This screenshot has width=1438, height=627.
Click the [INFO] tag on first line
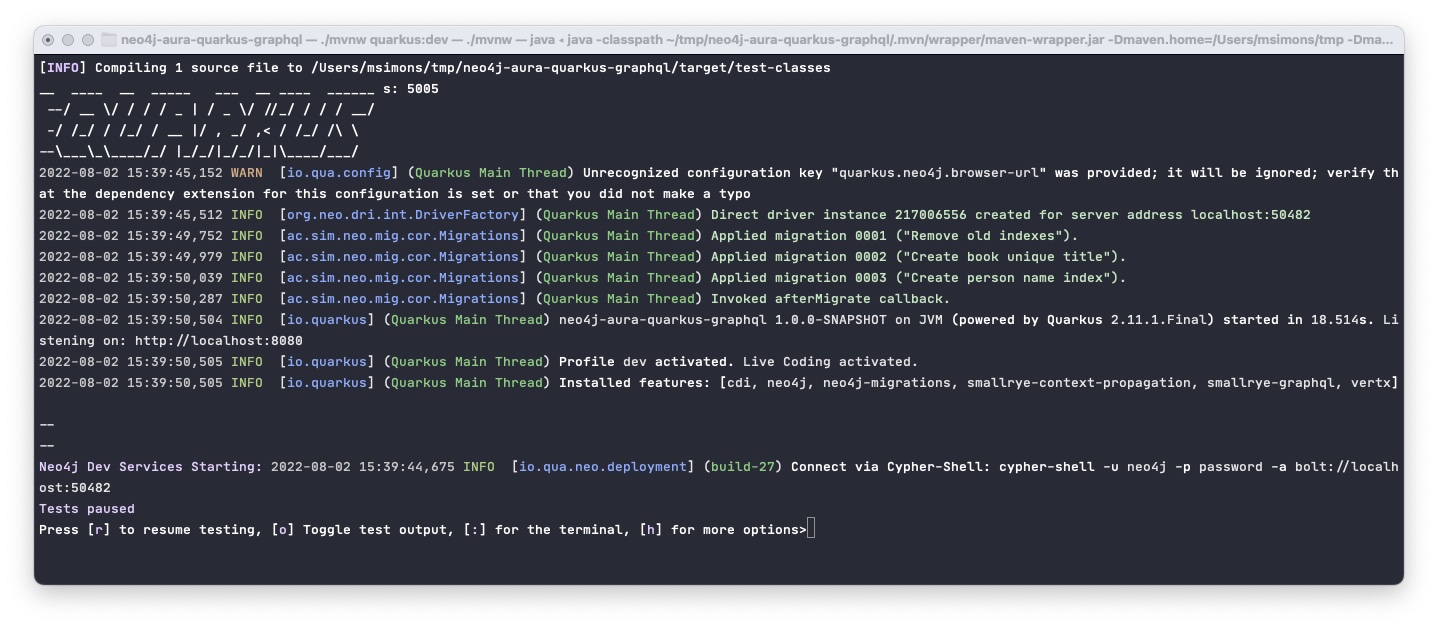(x=63, y=68)
